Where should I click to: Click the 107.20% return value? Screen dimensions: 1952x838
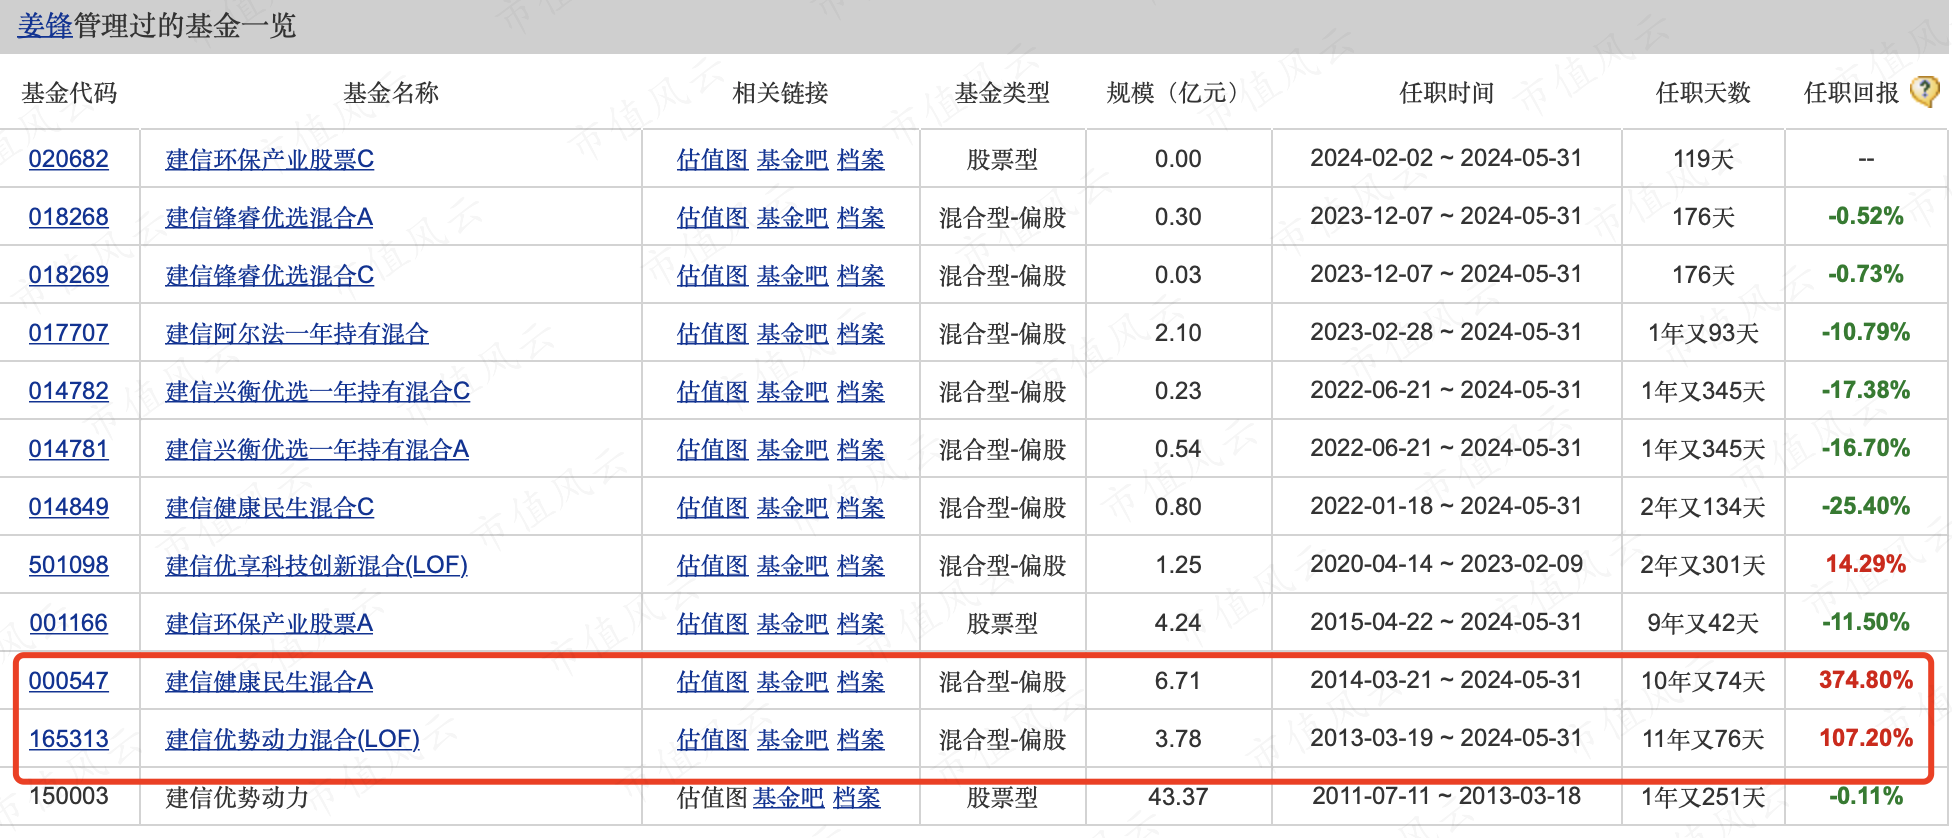(1865, 738)
